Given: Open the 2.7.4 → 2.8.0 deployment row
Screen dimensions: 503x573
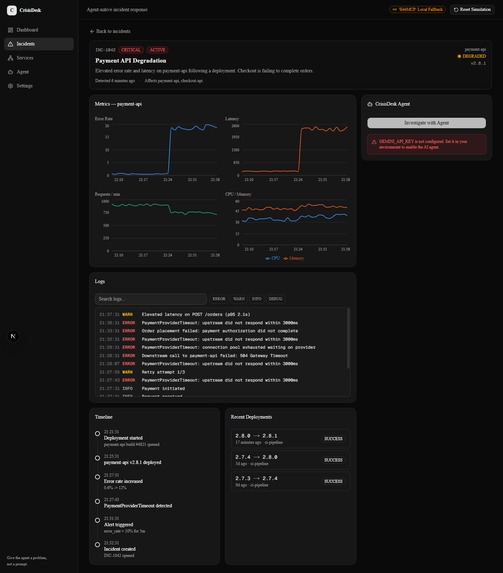Looking at the screenshot, I should [291, 460].
